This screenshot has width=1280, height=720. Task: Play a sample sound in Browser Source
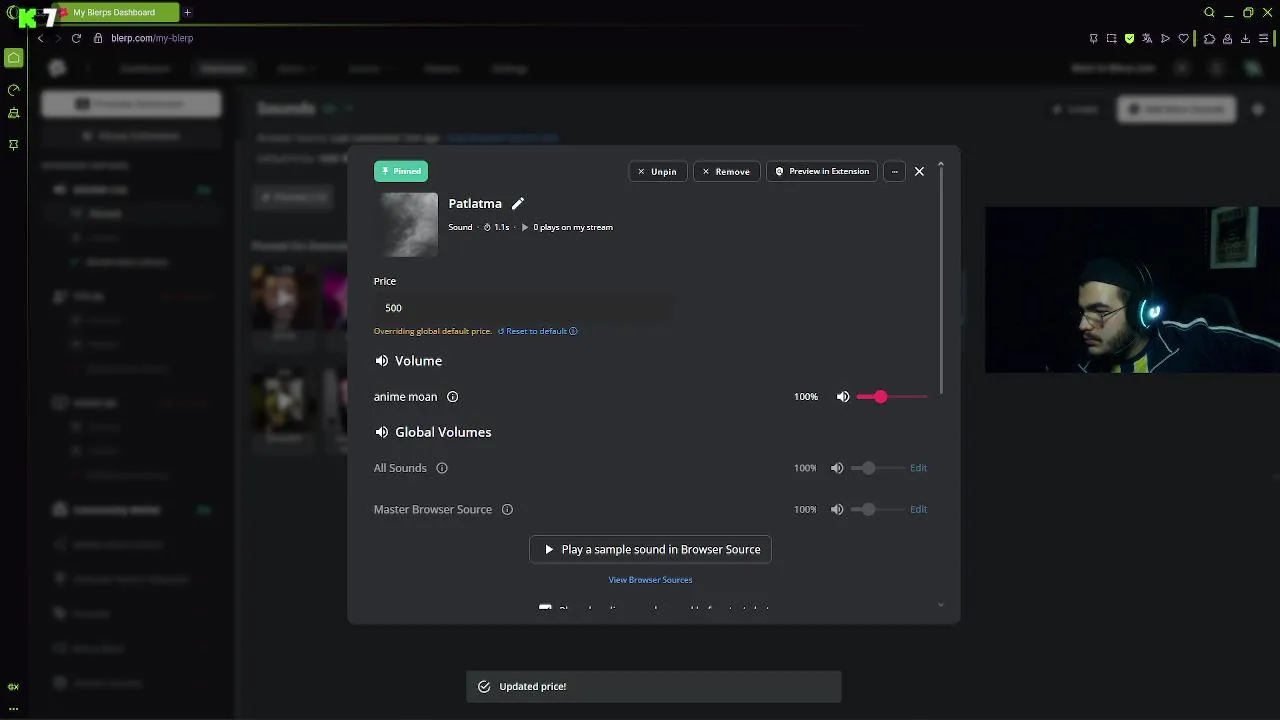point(650,550)
